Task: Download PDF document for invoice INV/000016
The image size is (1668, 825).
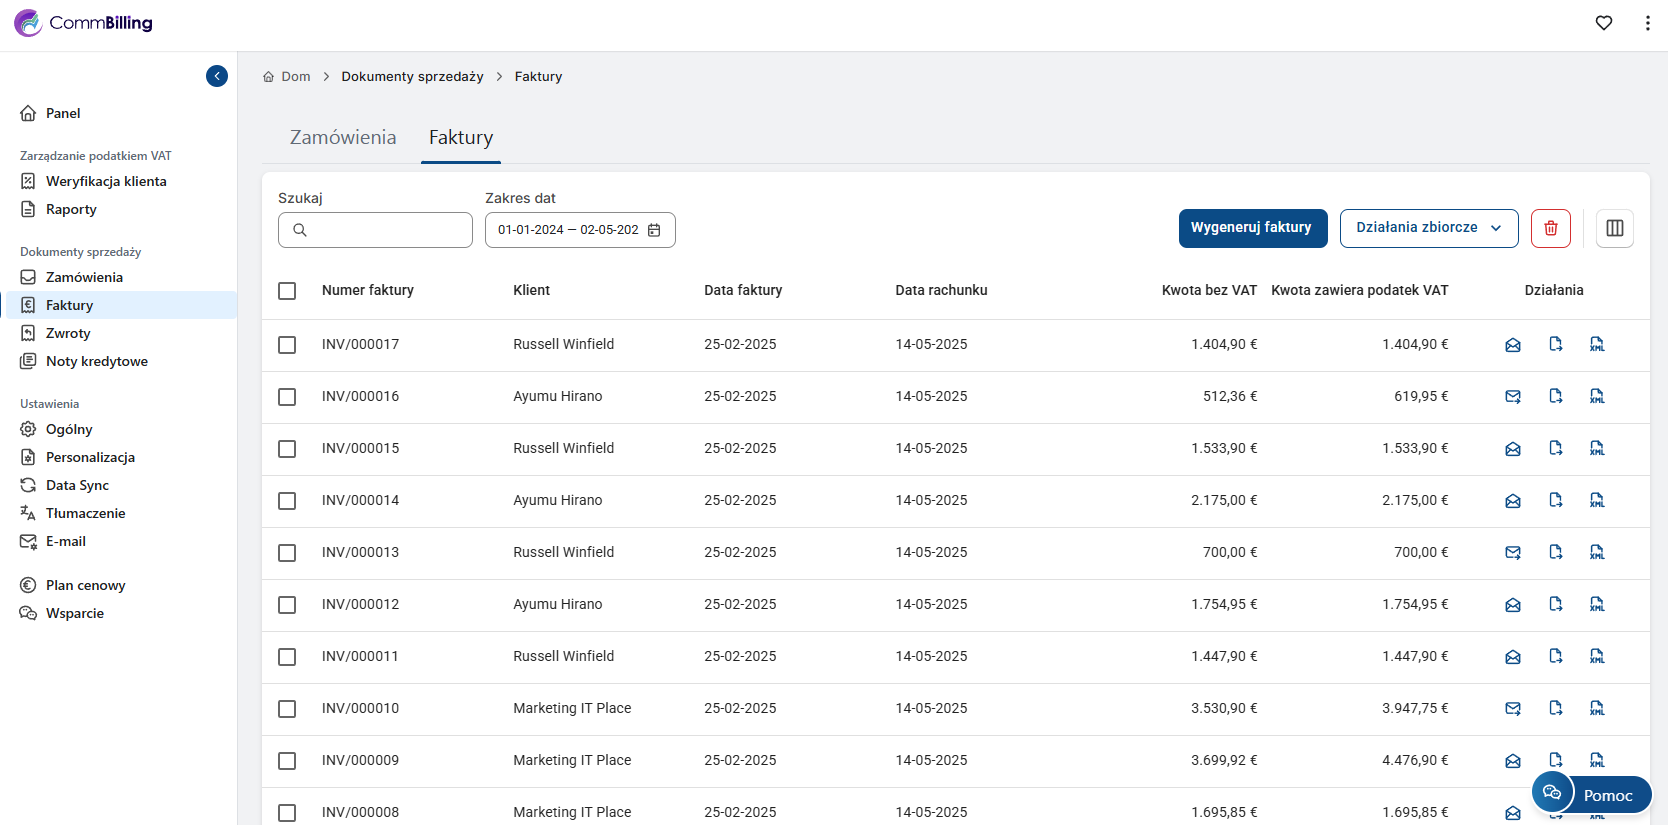Action: pyautogui.click(x=1555, y=396)
